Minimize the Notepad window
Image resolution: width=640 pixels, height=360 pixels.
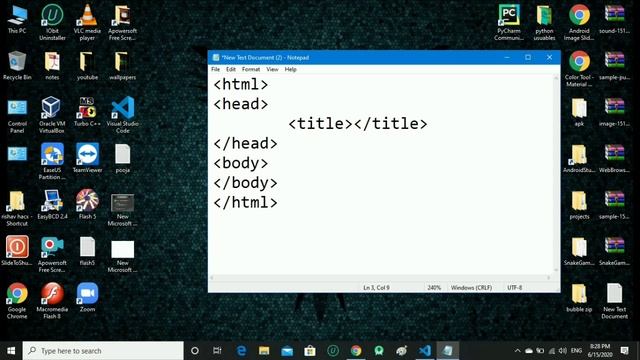tap(507, 58)
